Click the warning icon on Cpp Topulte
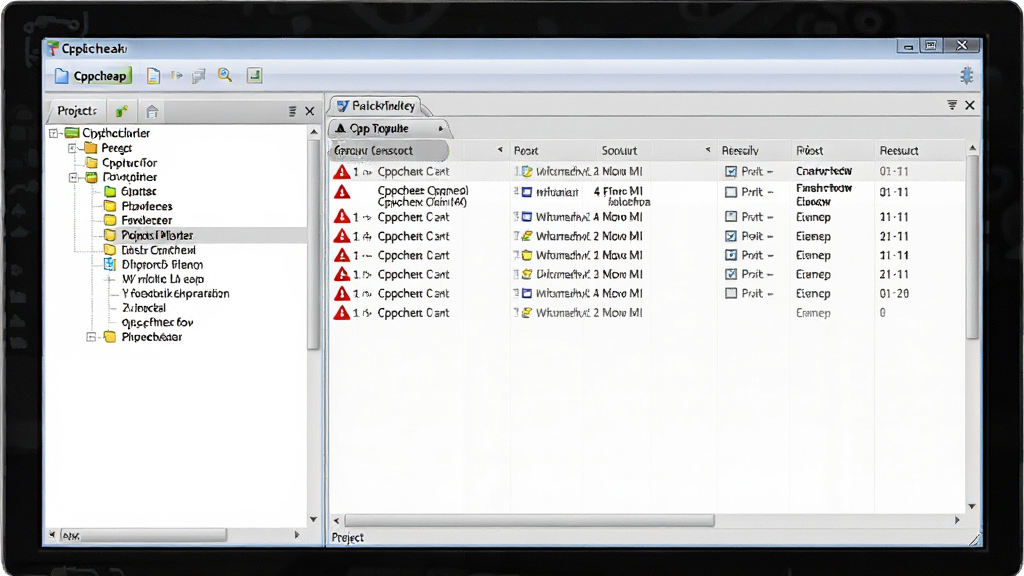 click(x=340, y=129)
